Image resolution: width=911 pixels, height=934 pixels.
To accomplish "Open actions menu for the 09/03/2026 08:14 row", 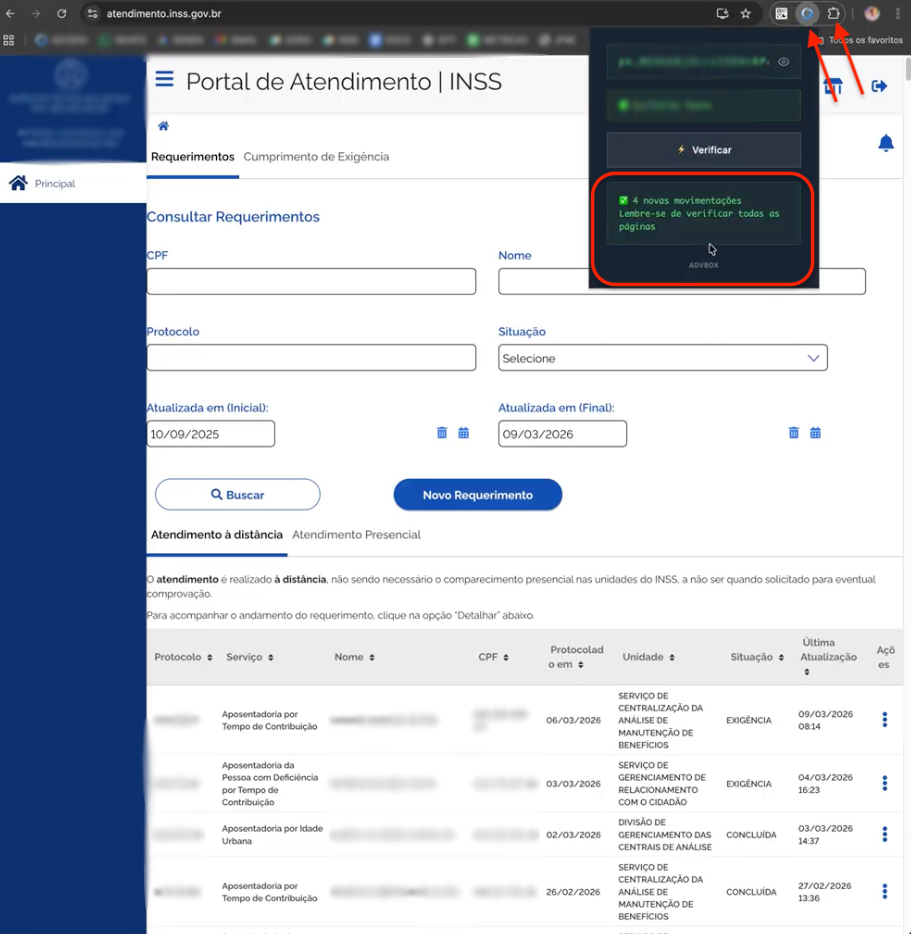I will click(x=884, y=719).
